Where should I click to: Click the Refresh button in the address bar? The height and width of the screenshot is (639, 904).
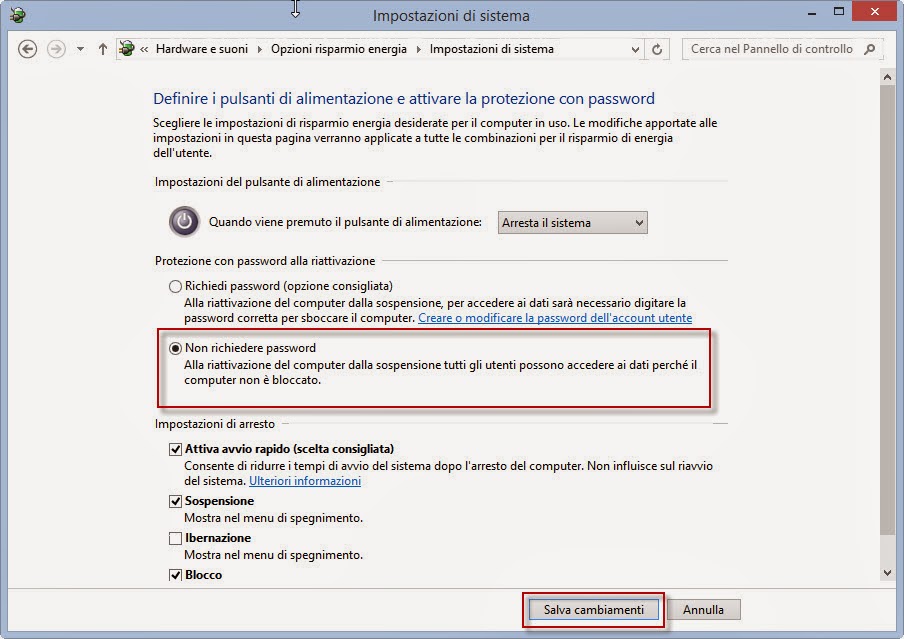[657, 50]
